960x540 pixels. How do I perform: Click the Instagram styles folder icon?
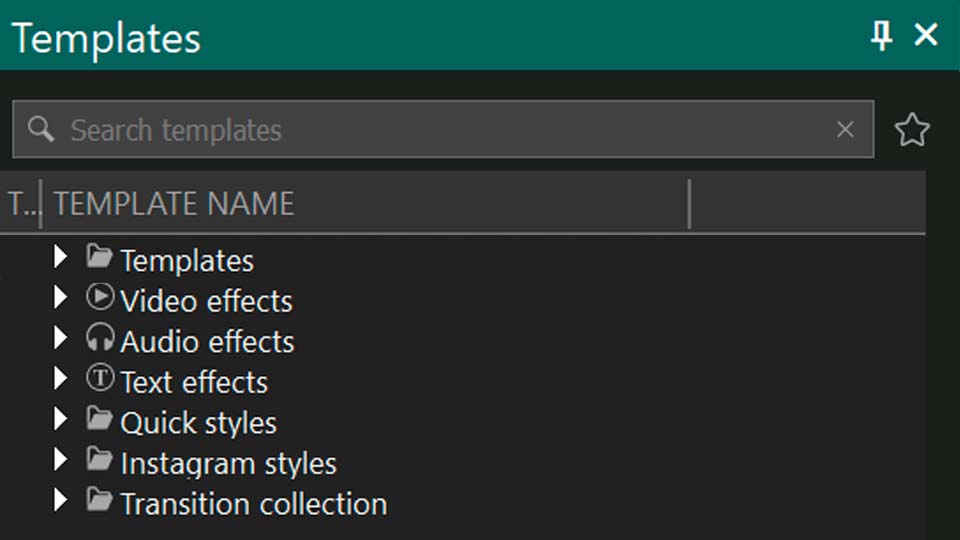pyautogui.click(x=99, y=459)
